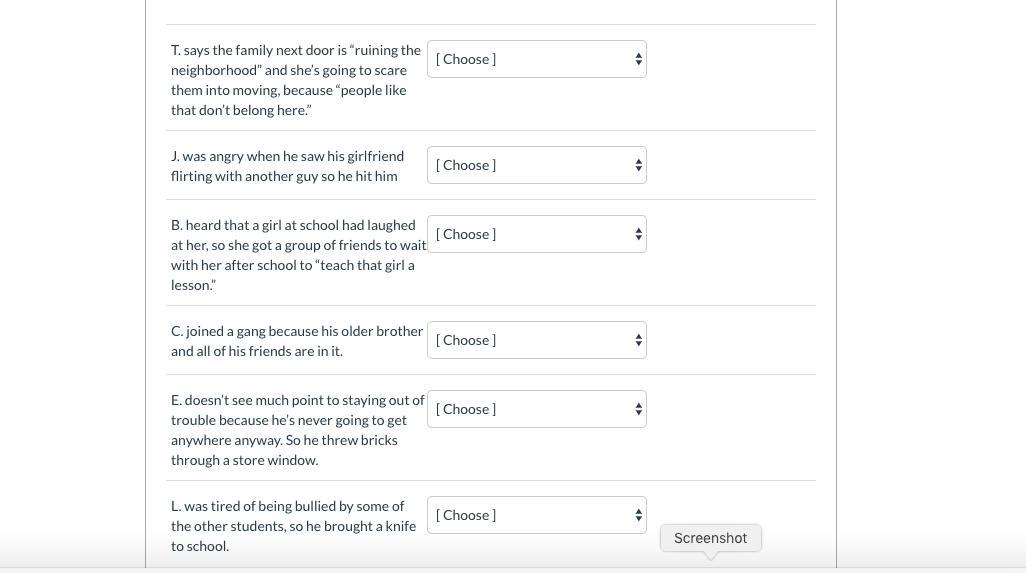Click the up-down arrow icon on T.'s dropdown
The width and height of the screenshot is (1026, 573).
click(x=638, y=59)
